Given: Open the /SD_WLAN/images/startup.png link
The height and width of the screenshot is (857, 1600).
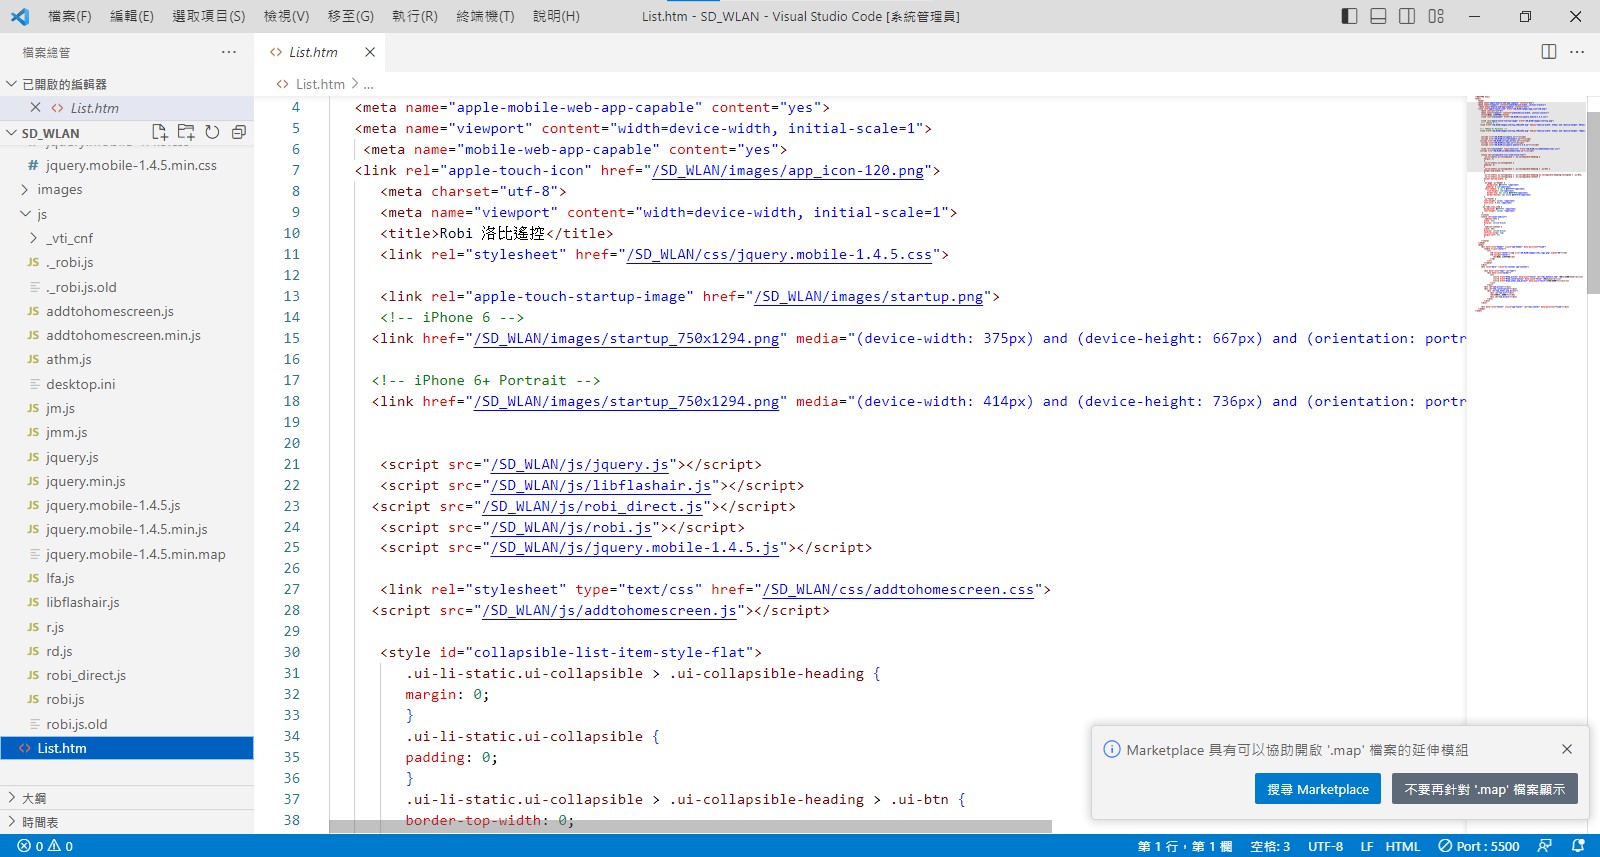Looking at the screenshot, I should coord(868,297).
